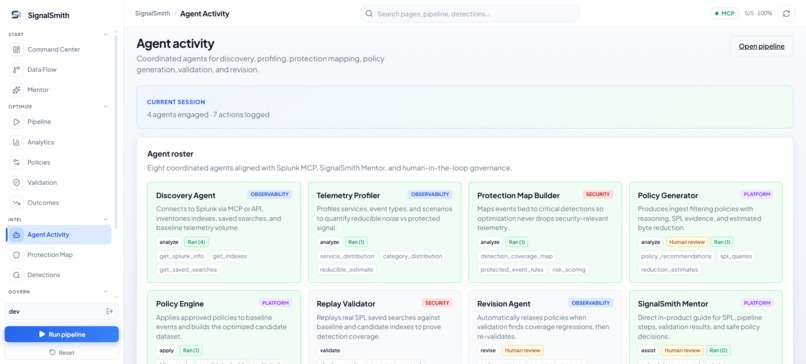The width and height of the screenshot is (806, 364).
Task: Click the MCP status badge
Action: coord(724,13)
